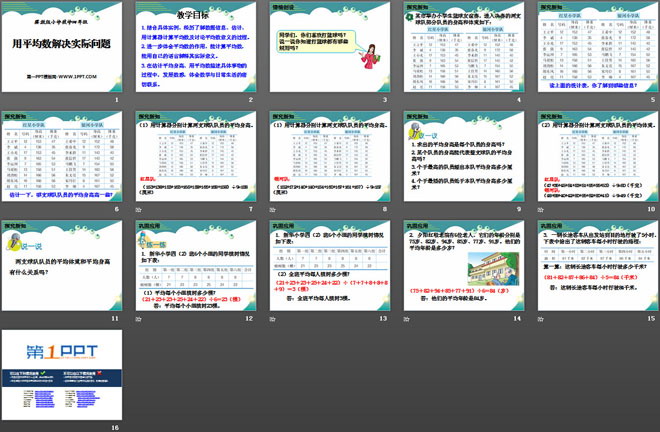
Task: Select slide 8 thumbnail
Action: pyautogui.click(x=330, y=156)
